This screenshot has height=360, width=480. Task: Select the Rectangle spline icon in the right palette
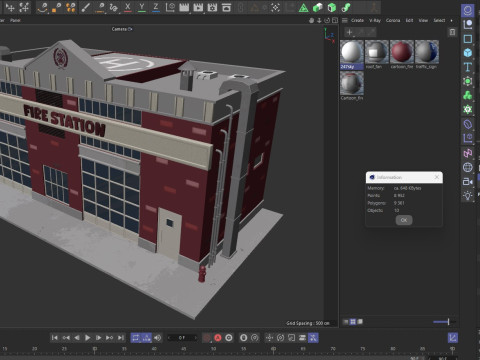point(468,39)
